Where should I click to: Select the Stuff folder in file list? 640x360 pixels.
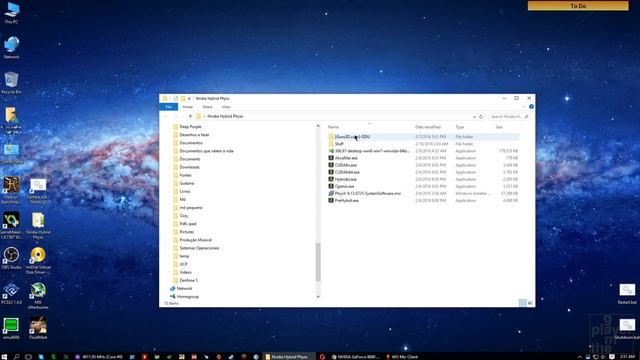[x=339, y=144]
